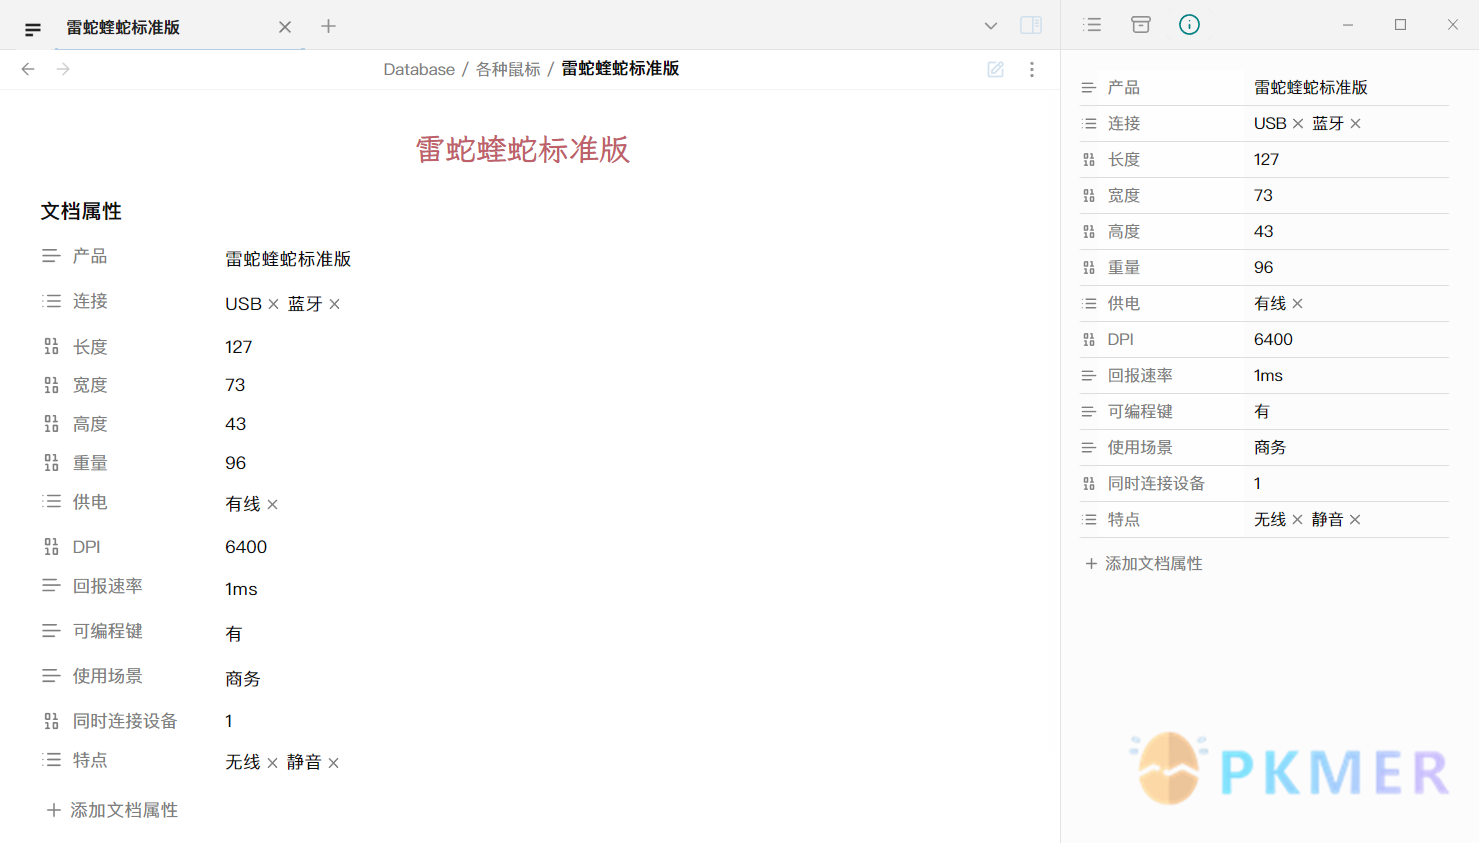Click the 雷蛇蝰蛇标准版 note title
Viewport: 1479px width, 843px height.
523,149
